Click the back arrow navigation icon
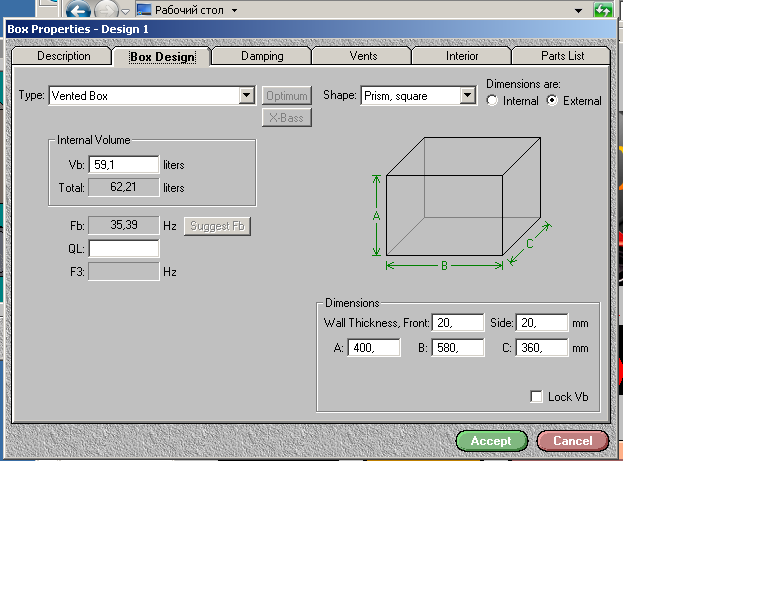 79,10
